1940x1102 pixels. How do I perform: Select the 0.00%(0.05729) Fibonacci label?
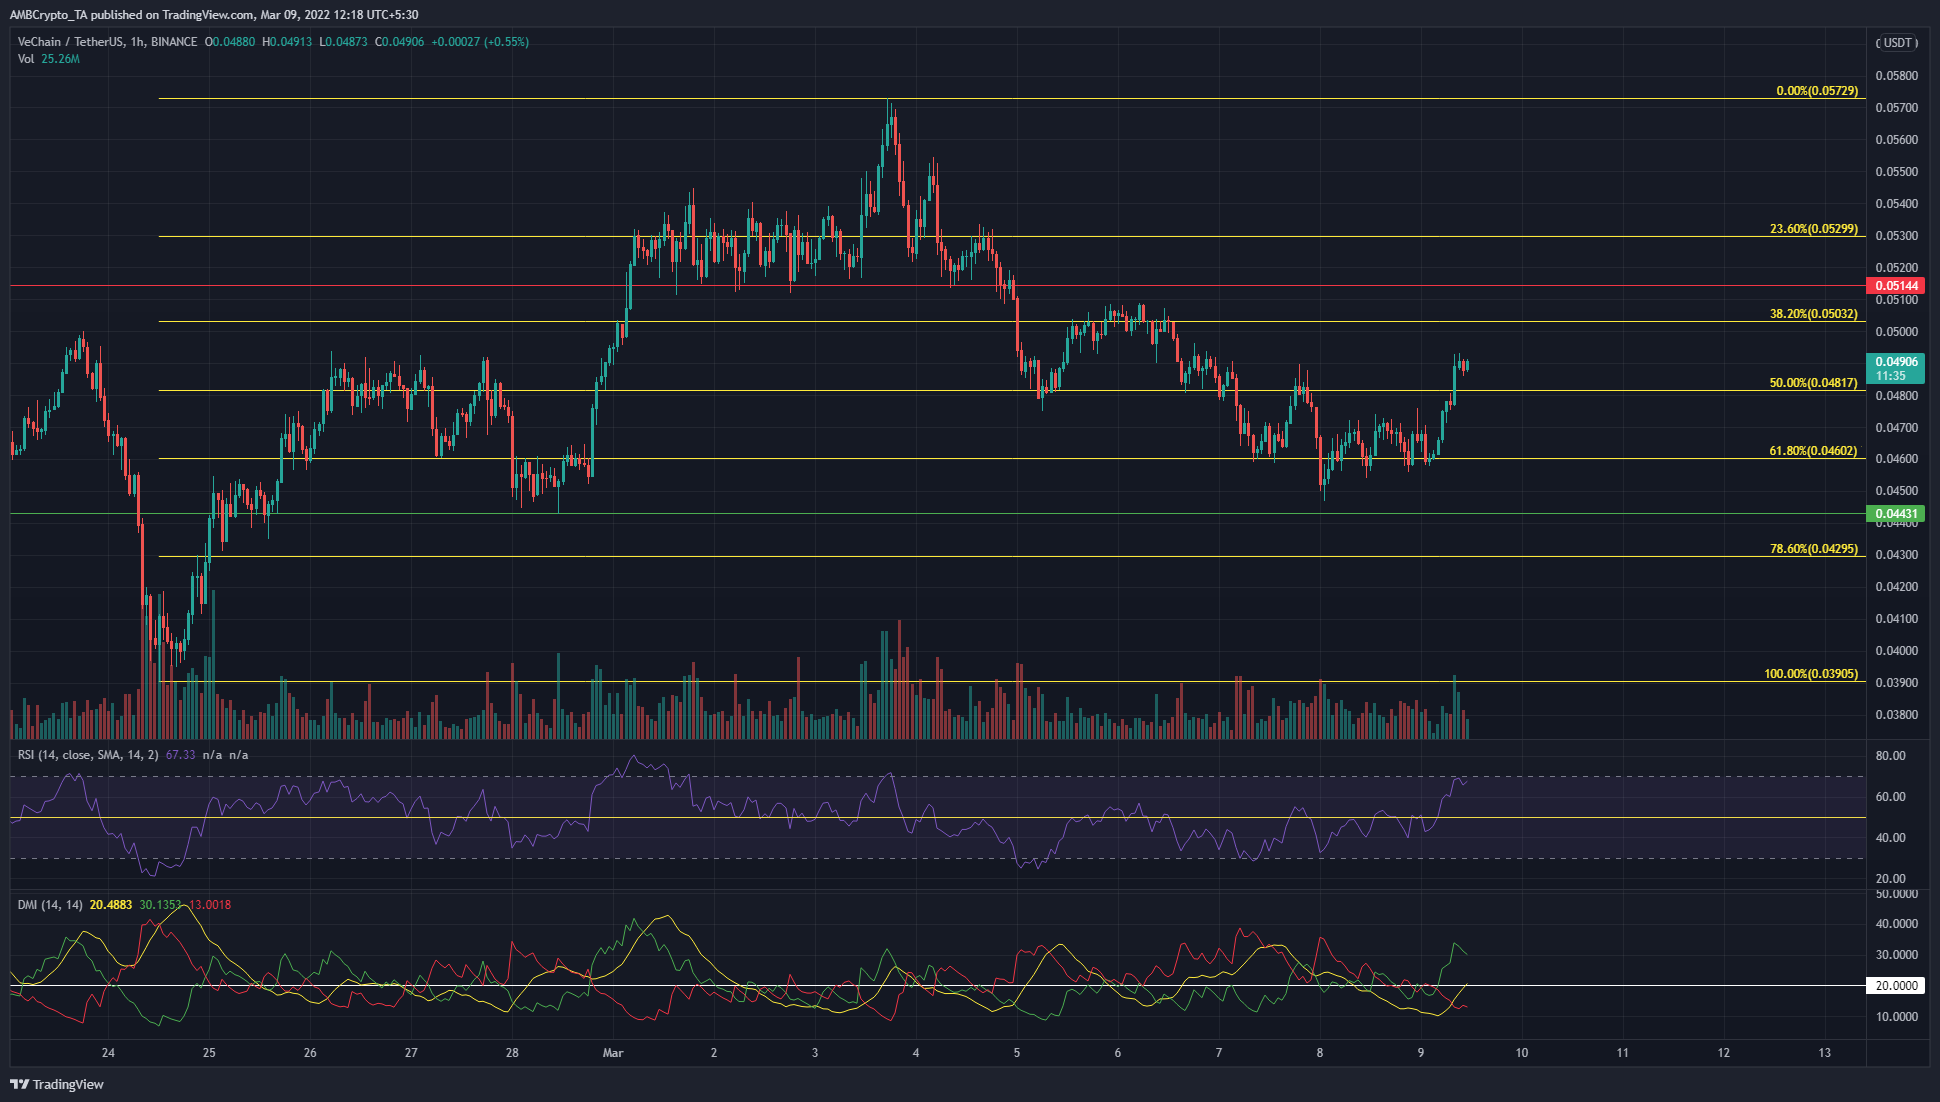(x=1817, y=91)
